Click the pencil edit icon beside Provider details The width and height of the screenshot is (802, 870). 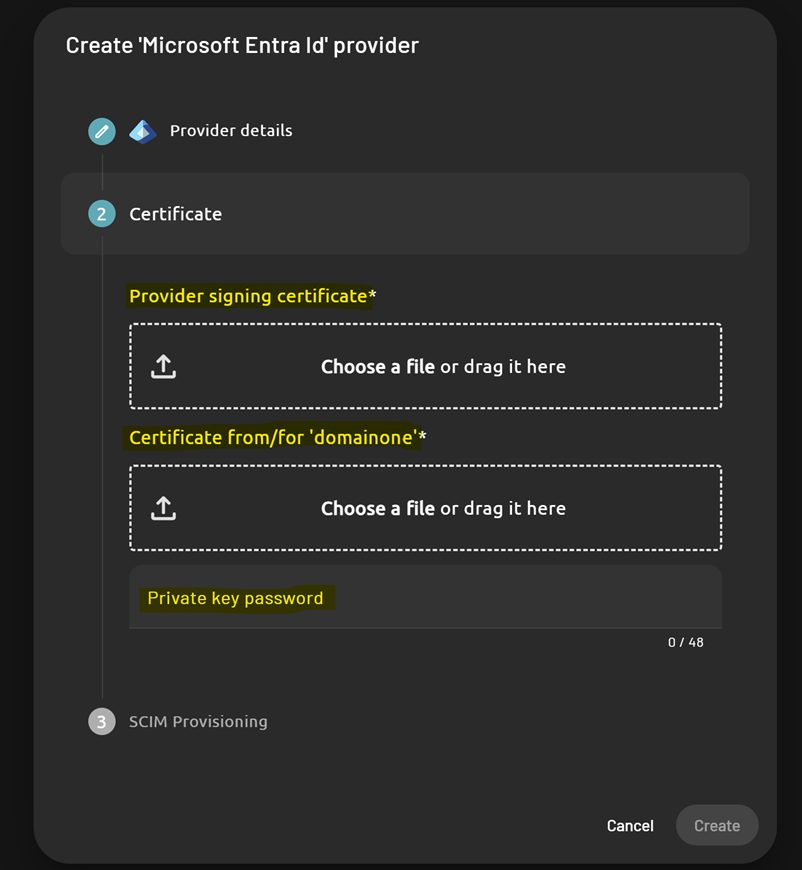coord(101,131)
